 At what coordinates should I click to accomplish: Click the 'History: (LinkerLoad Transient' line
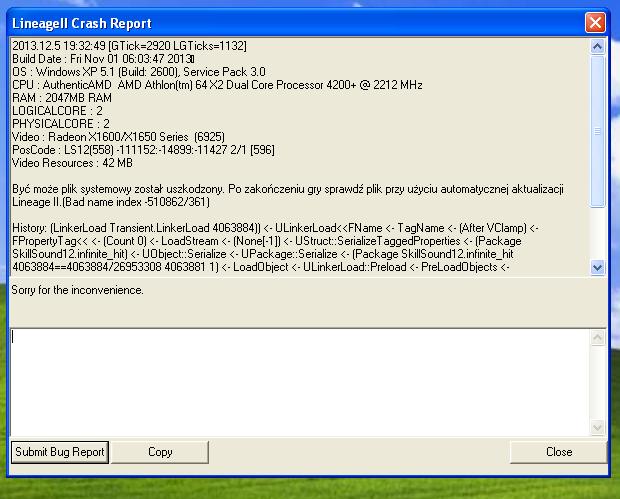275,228
